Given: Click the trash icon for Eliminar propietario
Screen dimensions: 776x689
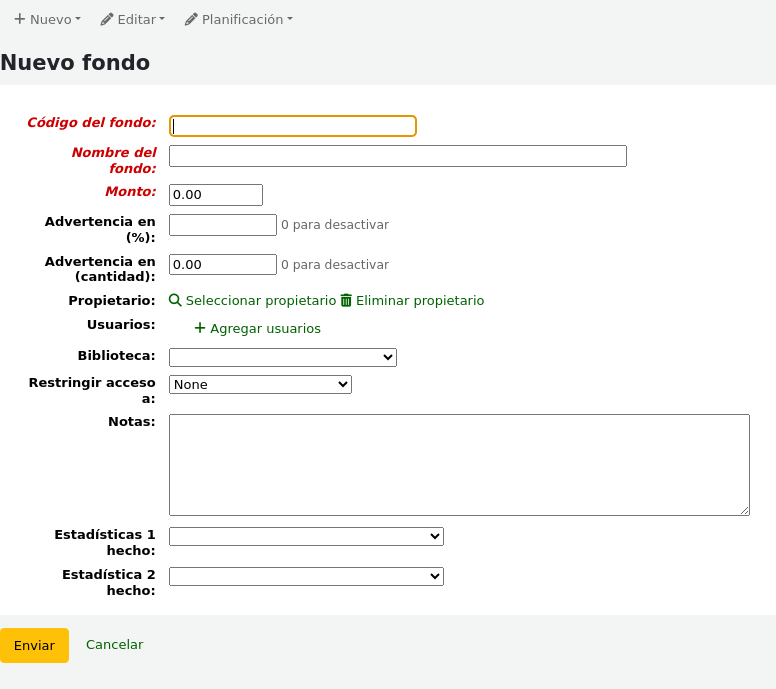Looking at the screenshot, I should 346,300.
